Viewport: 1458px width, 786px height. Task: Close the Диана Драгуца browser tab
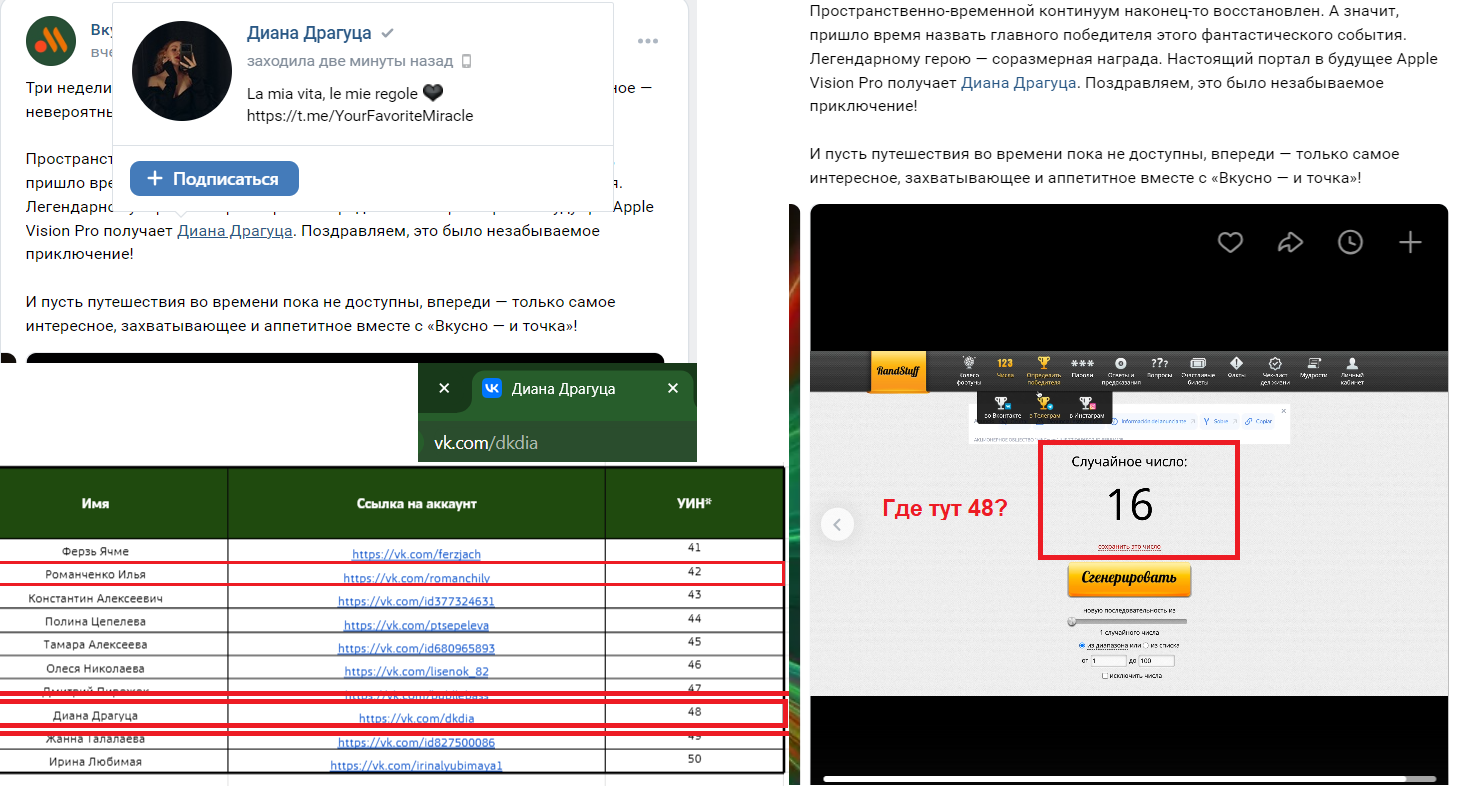coord(673,388)
